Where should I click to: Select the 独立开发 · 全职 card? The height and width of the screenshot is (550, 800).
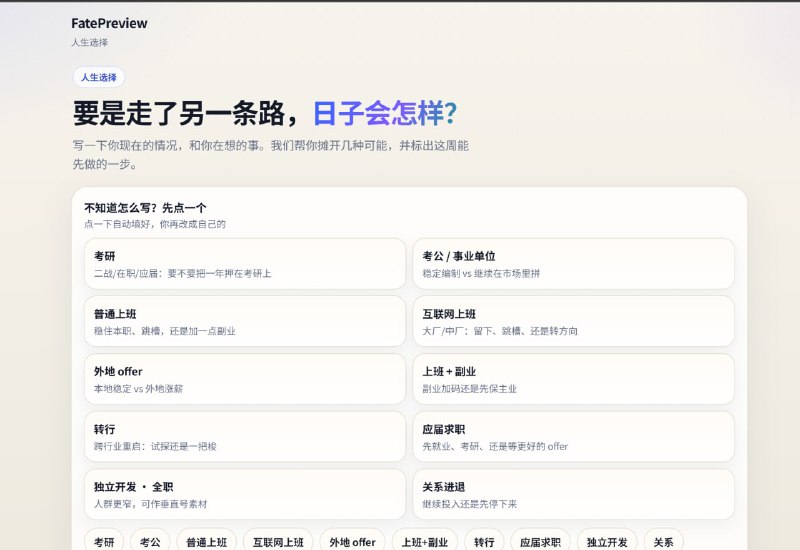pos(245,494)
